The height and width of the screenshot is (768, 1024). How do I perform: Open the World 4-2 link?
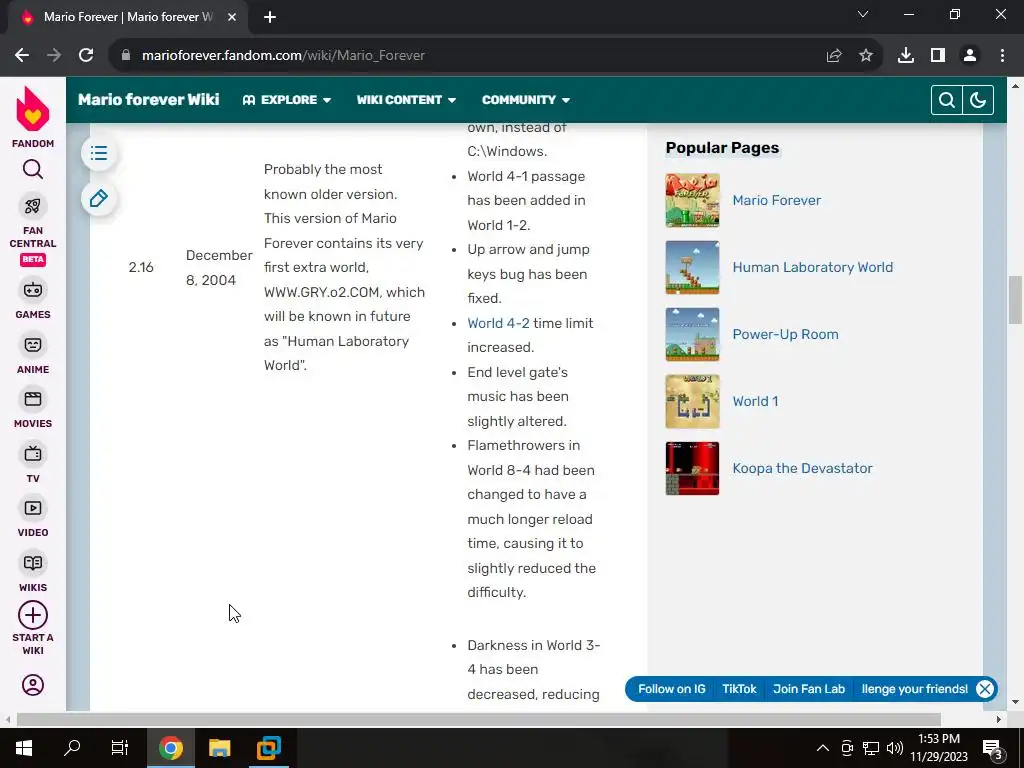pyautogui.click(x=498, y=323)
